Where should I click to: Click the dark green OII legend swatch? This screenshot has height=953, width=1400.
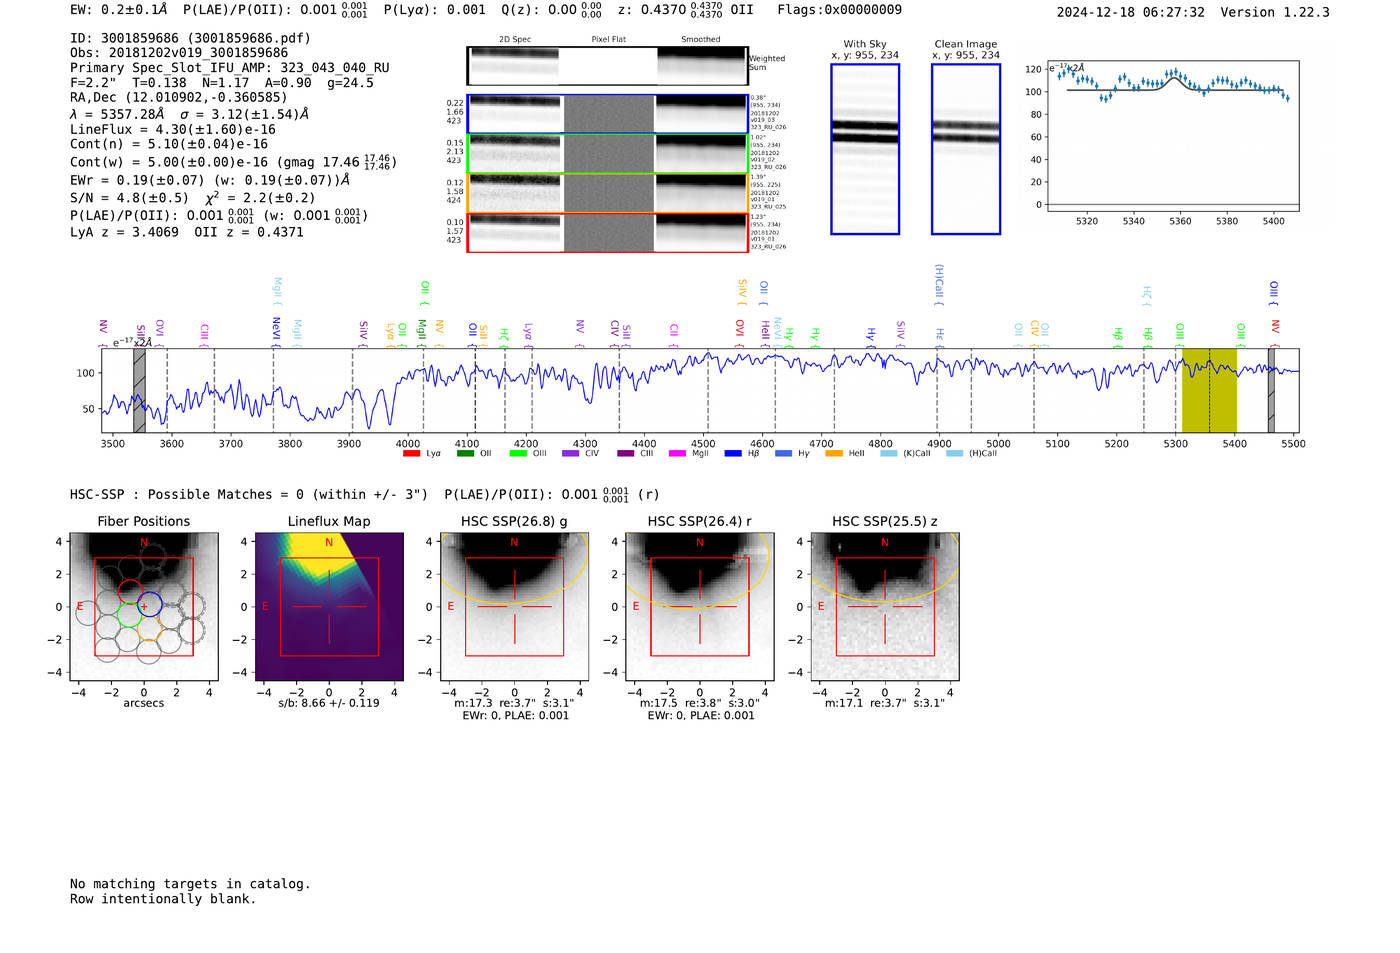point(465,454)
